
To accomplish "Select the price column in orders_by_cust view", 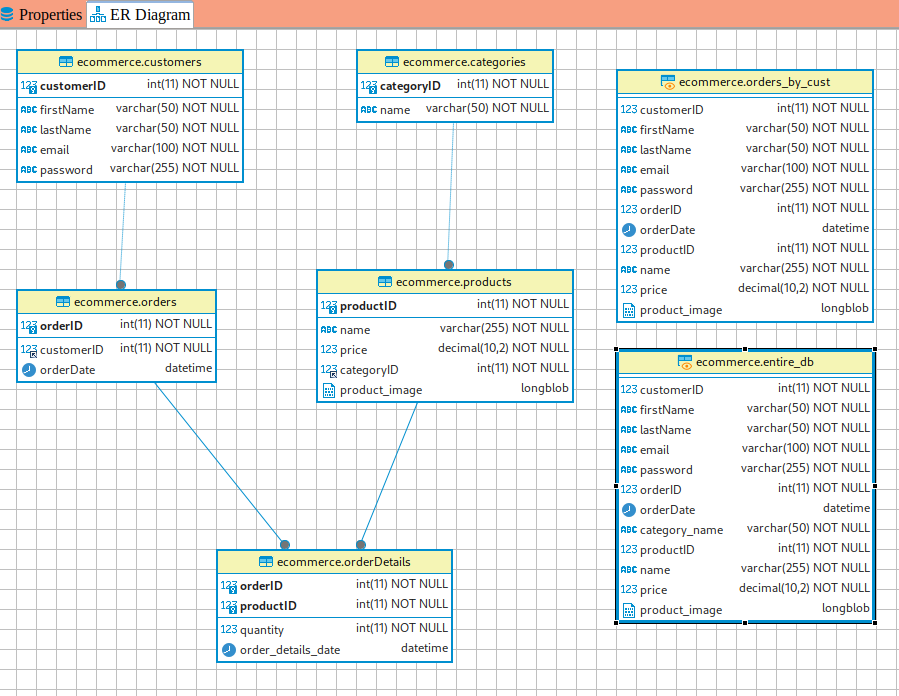I will click(x=653, y=290).
